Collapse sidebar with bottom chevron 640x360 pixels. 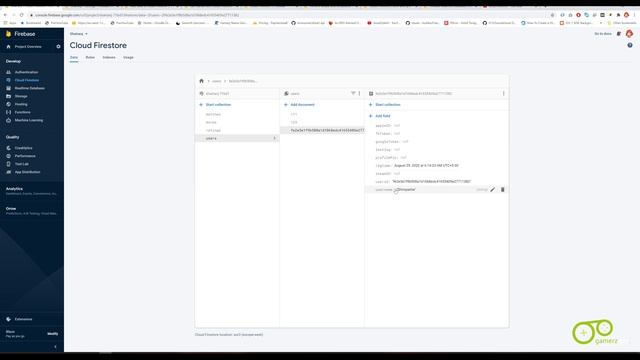coord(56,347)
